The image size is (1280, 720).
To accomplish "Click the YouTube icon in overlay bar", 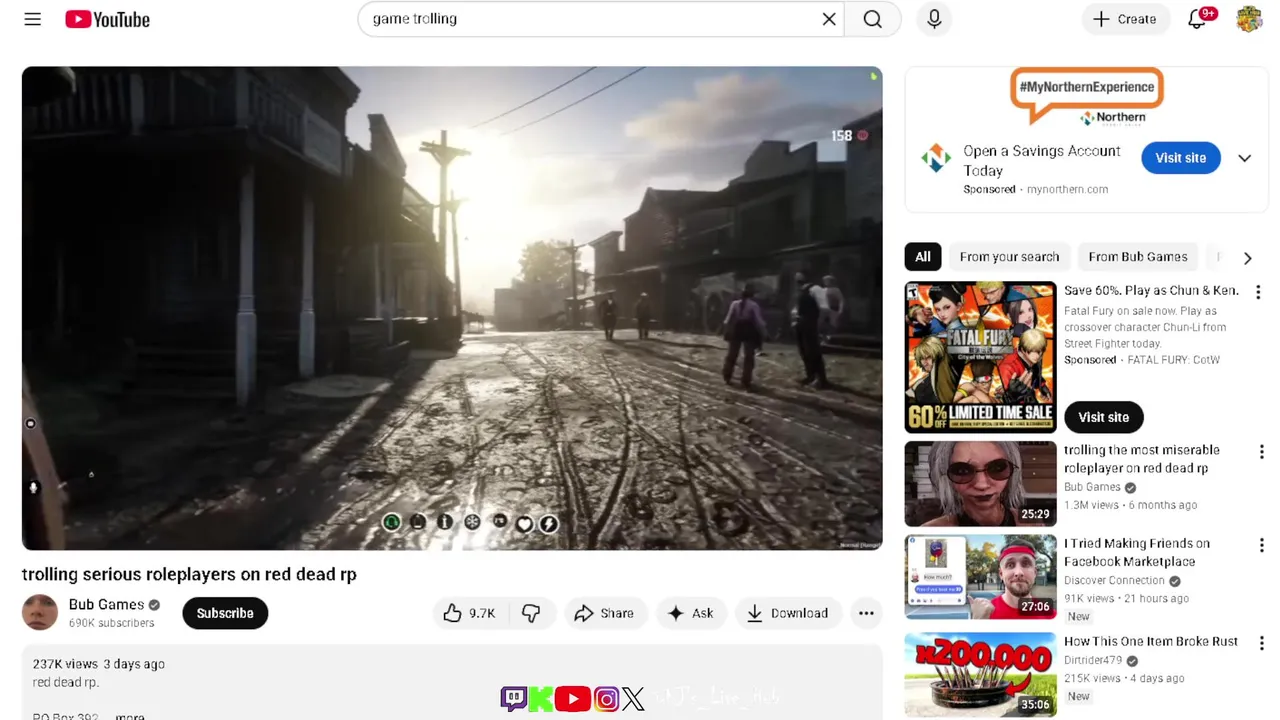I will coord(573,699).
